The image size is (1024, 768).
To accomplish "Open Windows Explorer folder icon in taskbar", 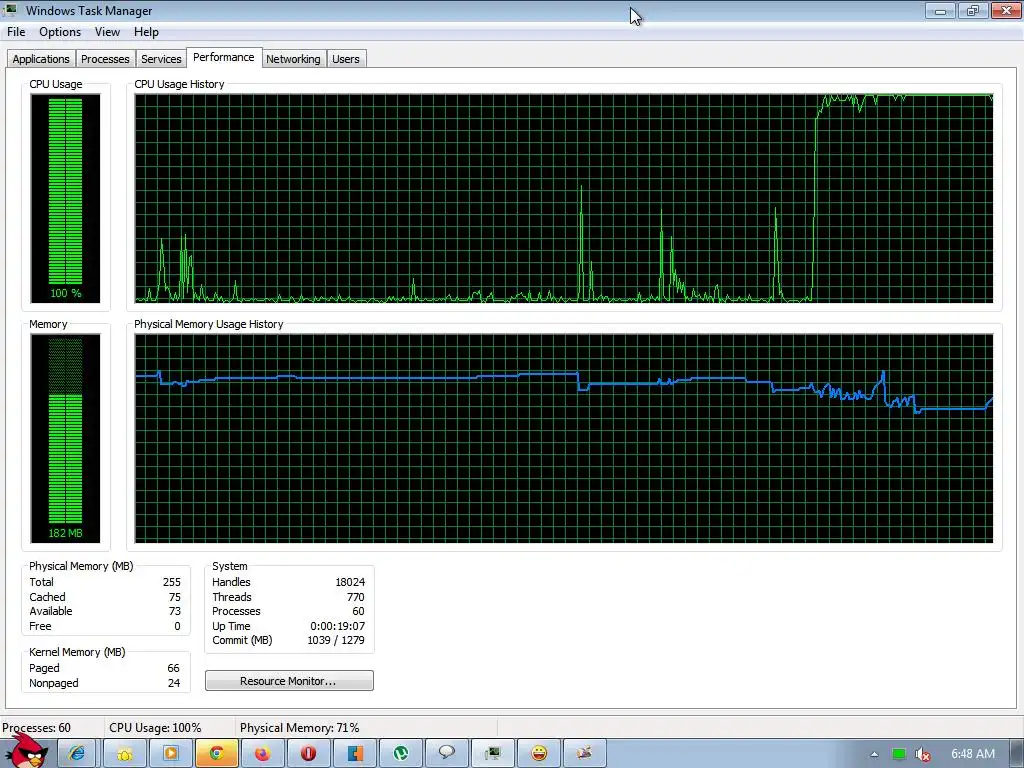I will [124, 754].
